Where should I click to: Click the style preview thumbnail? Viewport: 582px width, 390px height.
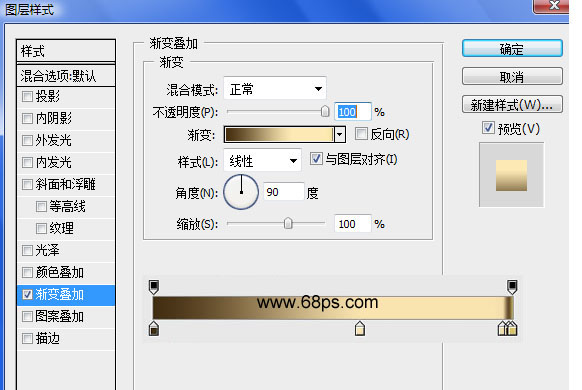click(511, 175)
